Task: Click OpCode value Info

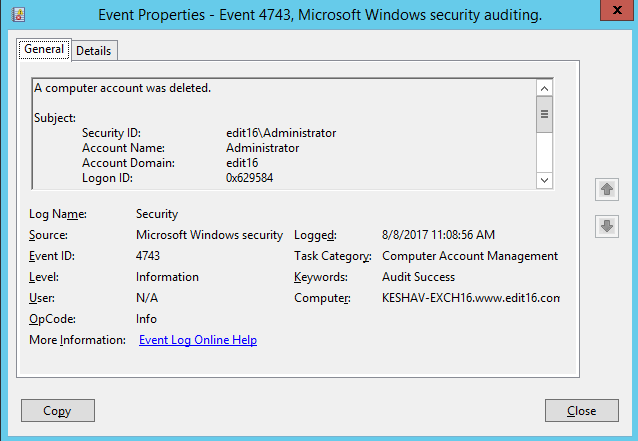Action: (146, 319)
